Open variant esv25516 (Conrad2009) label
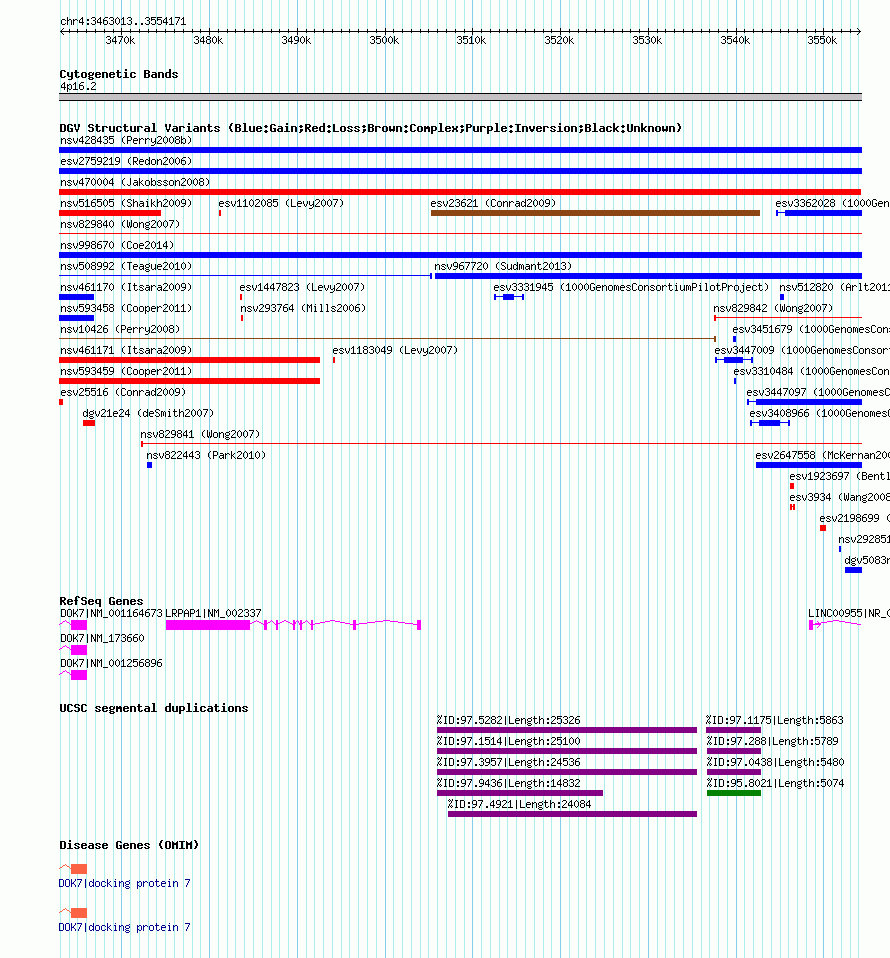The image size is (890, 958). point(123,392)
